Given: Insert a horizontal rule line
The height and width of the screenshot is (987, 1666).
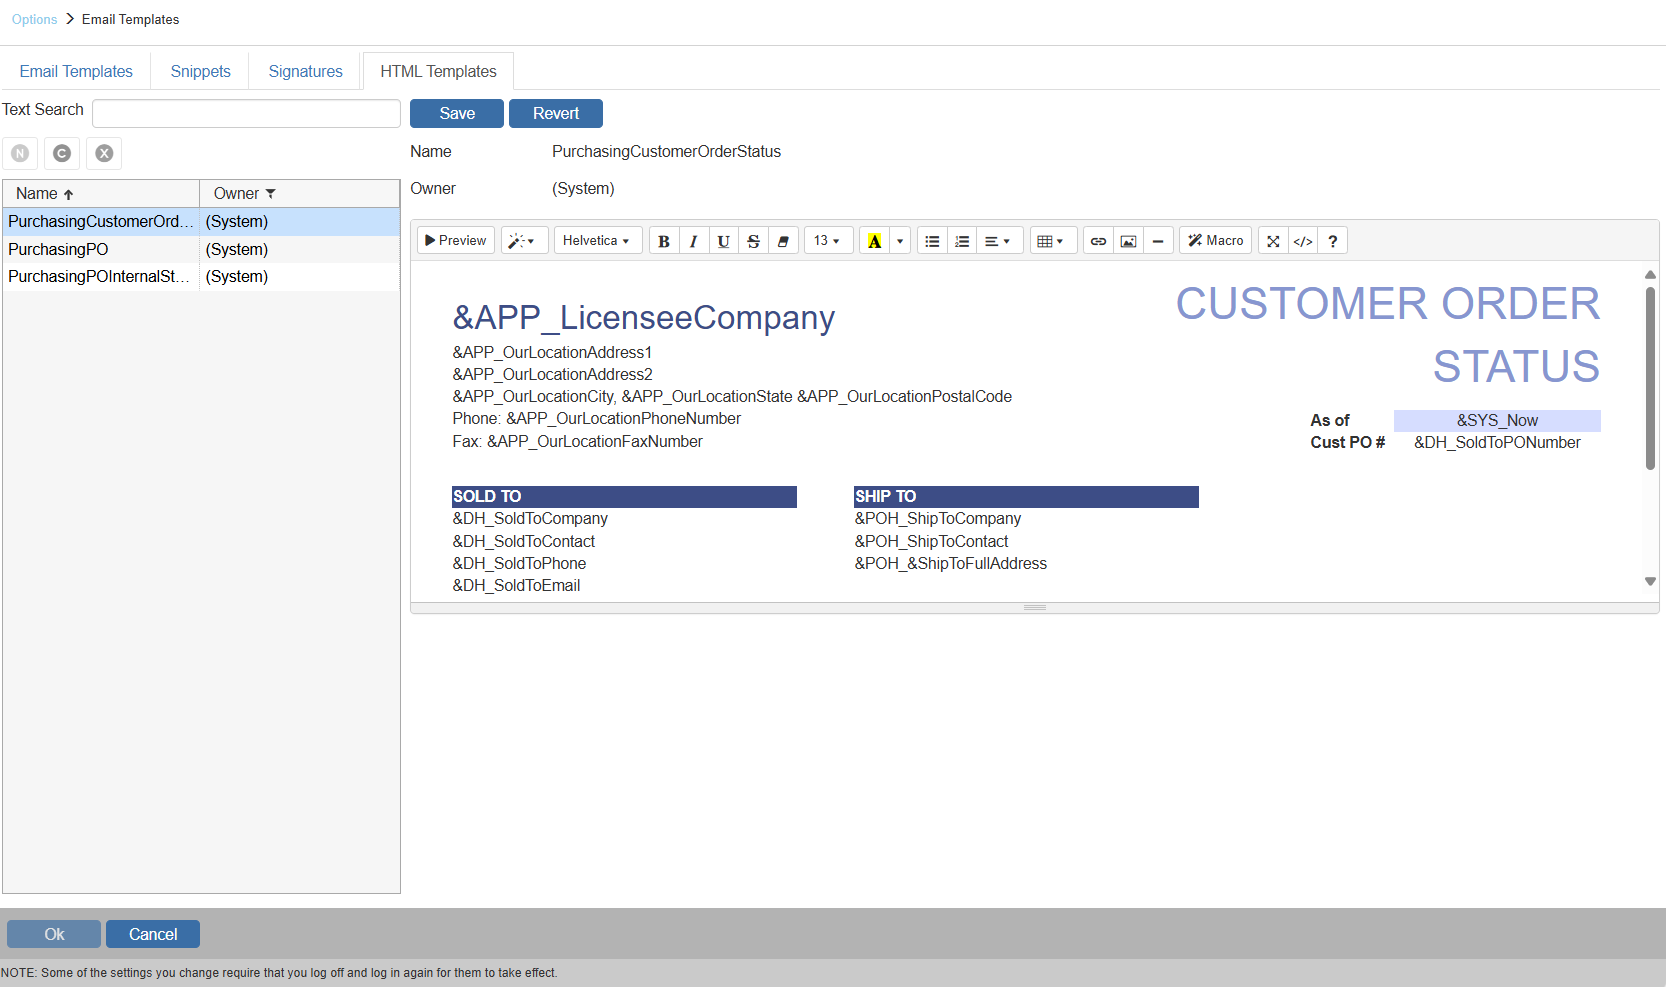Looking at the screenshot, I should 1158,241.
